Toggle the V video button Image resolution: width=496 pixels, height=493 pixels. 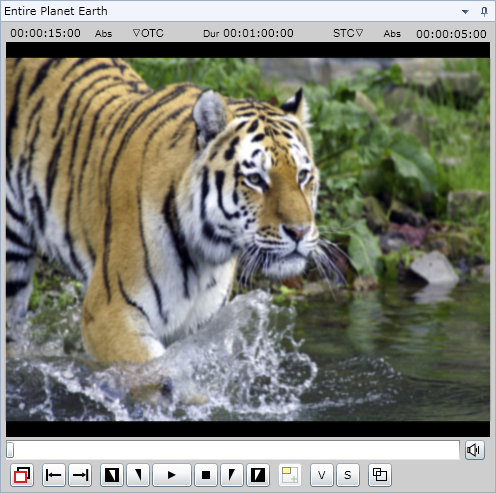322,475
